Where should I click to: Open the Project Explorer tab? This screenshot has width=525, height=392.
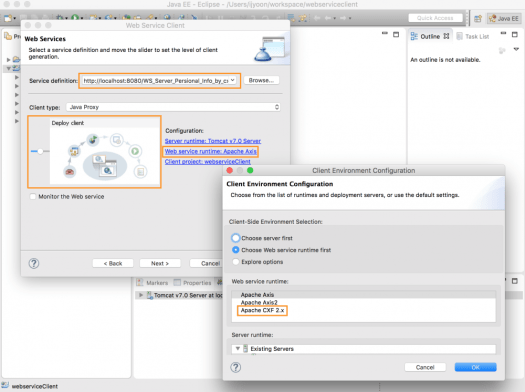tap(12, 36)
